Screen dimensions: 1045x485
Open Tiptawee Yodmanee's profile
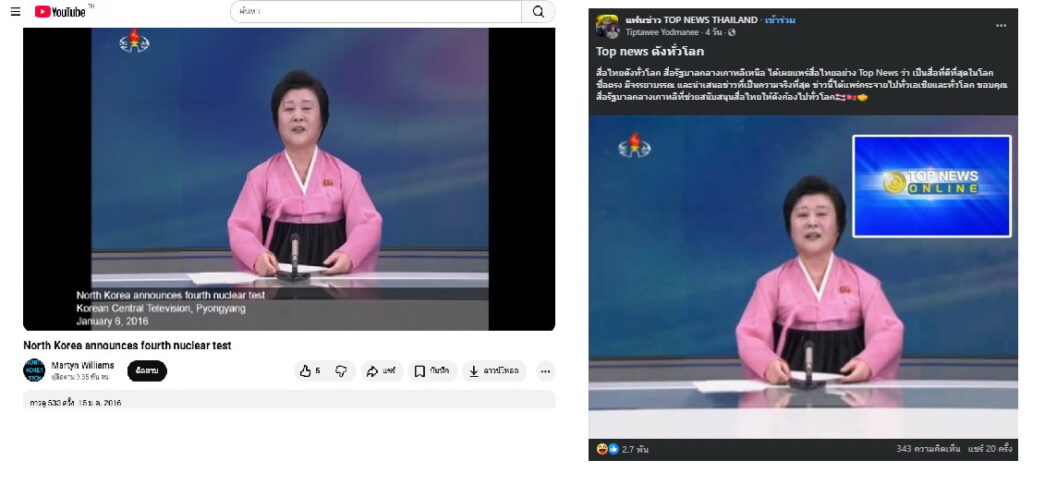[662, 32]
